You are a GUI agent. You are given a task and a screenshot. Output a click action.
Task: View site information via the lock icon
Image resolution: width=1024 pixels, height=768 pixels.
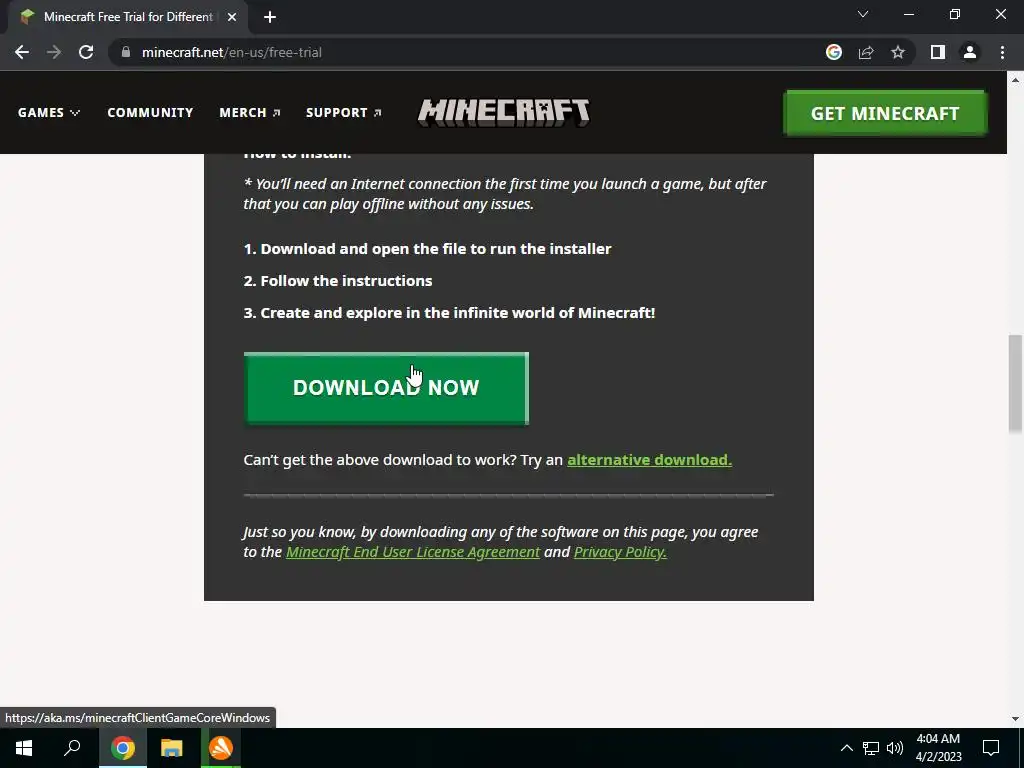(126, 52)
